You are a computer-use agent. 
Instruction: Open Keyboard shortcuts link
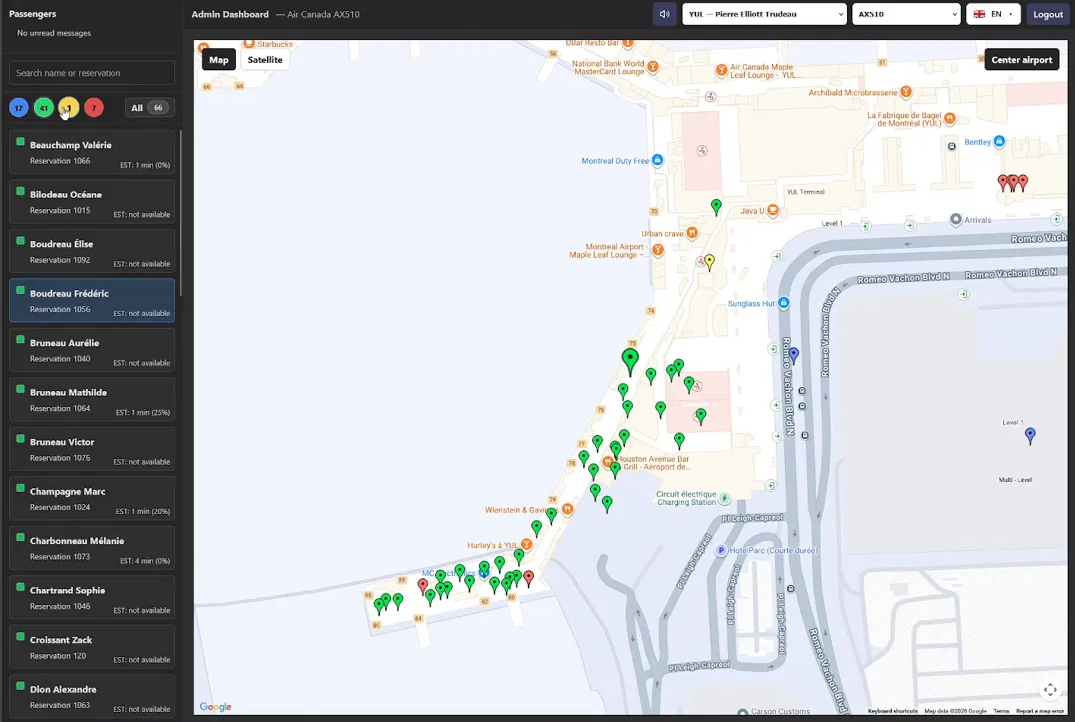892,711
